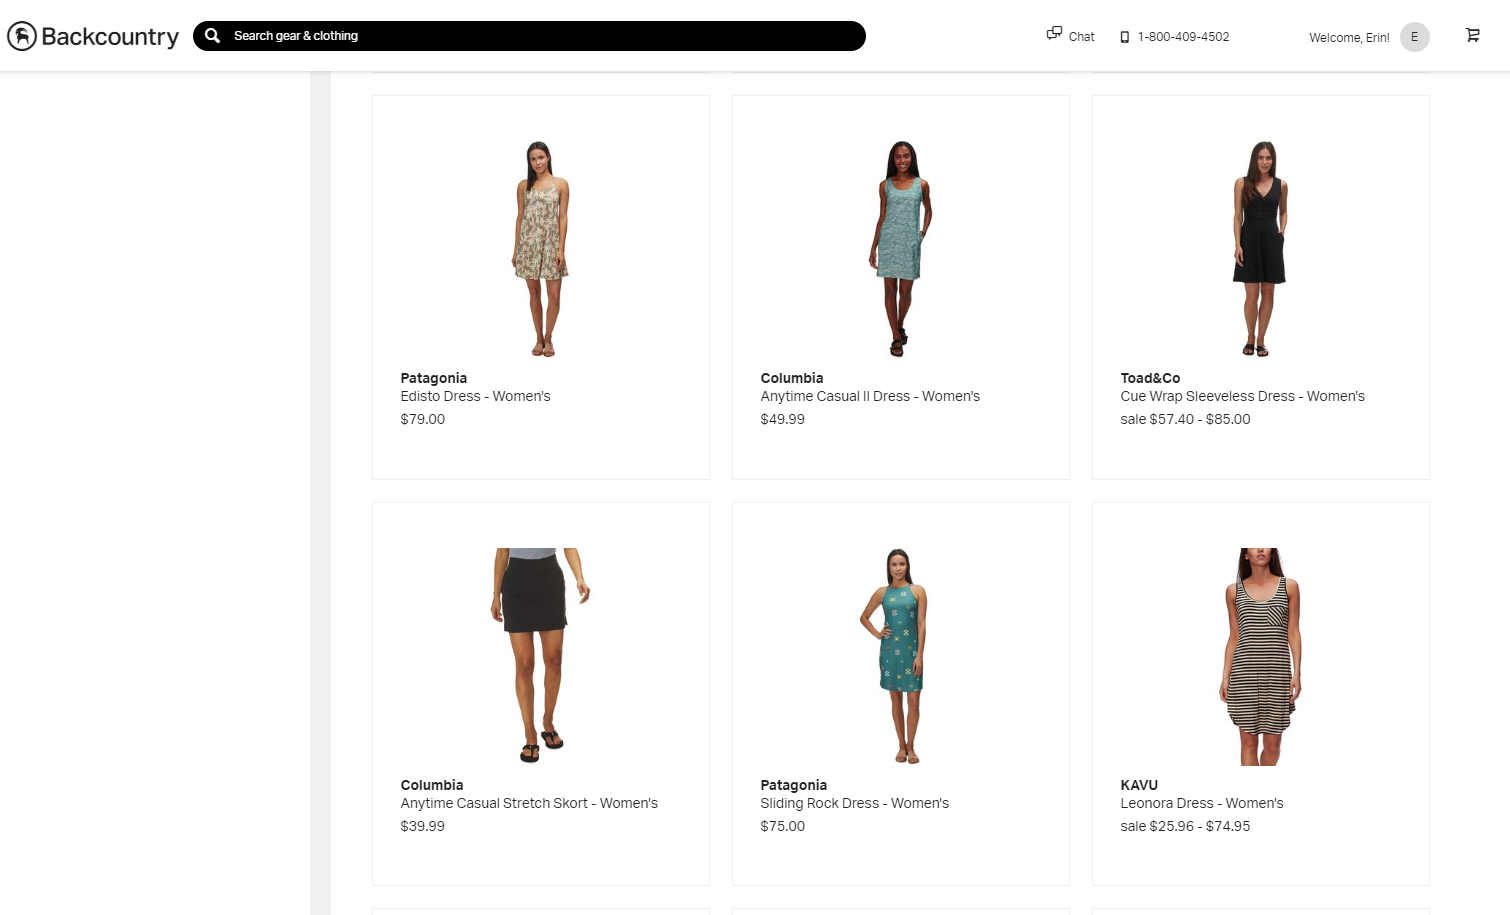This screenshot has width=1510, height=915.
Task: Open the Patagonia Edisto Dress product image
Action: click(x=541, y=249)
